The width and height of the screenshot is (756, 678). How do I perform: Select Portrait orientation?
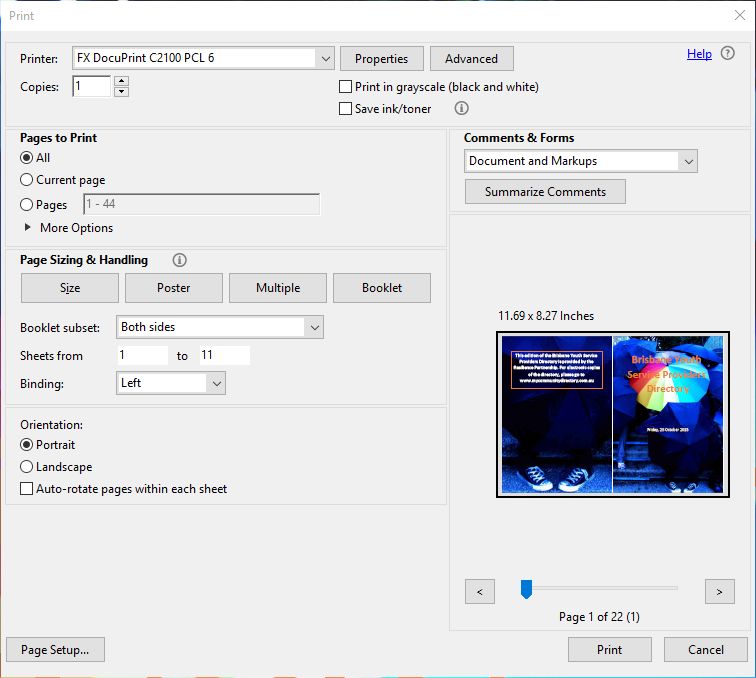[27, 445]
